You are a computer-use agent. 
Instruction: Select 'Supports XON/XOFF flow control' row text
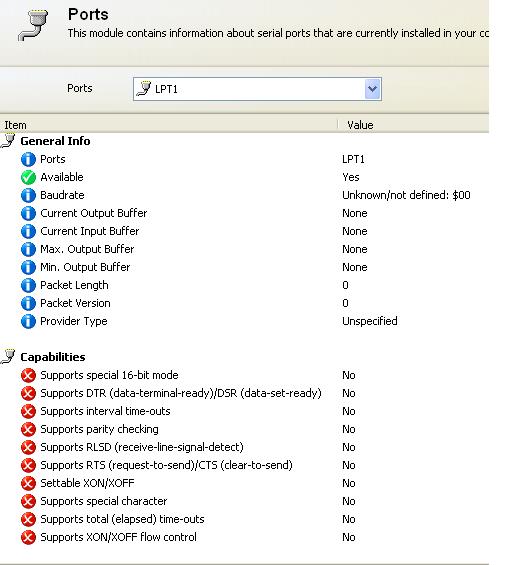tap(119, 537)
